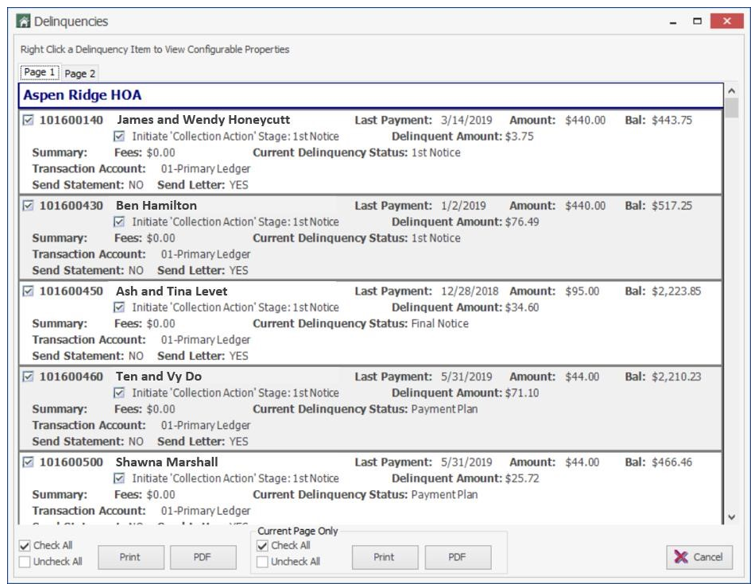Uncheck account 101600450 Ash and Tina Levet
This screenshot has width=754, height=588.
click(28, 291)
